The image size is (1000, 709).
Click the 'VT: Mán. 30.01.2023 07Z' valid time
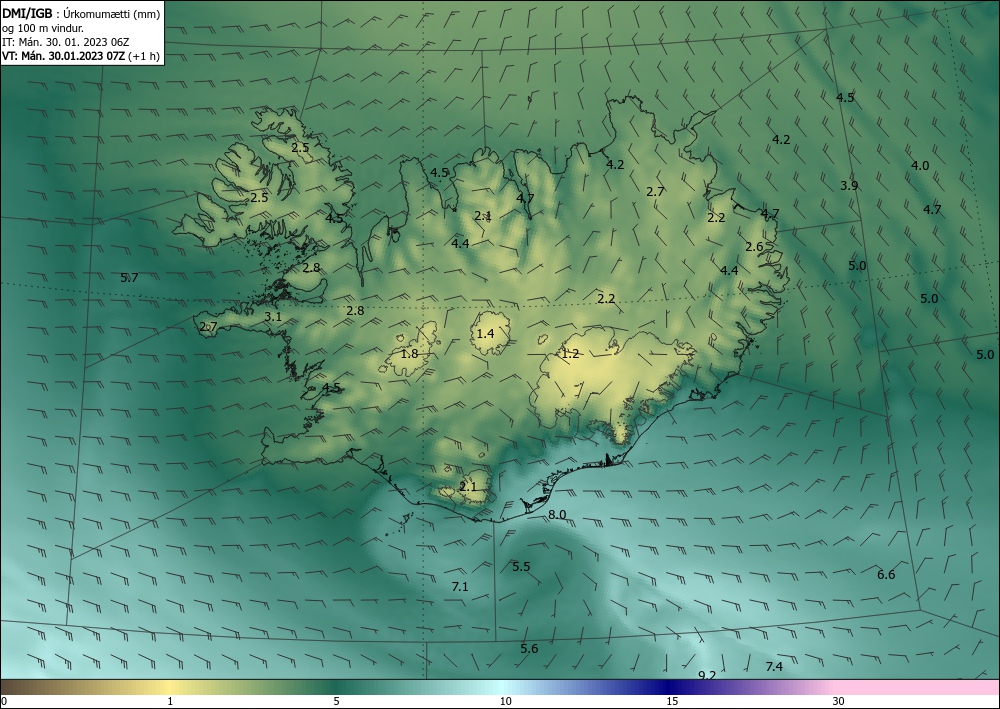(x=64, y=56)
